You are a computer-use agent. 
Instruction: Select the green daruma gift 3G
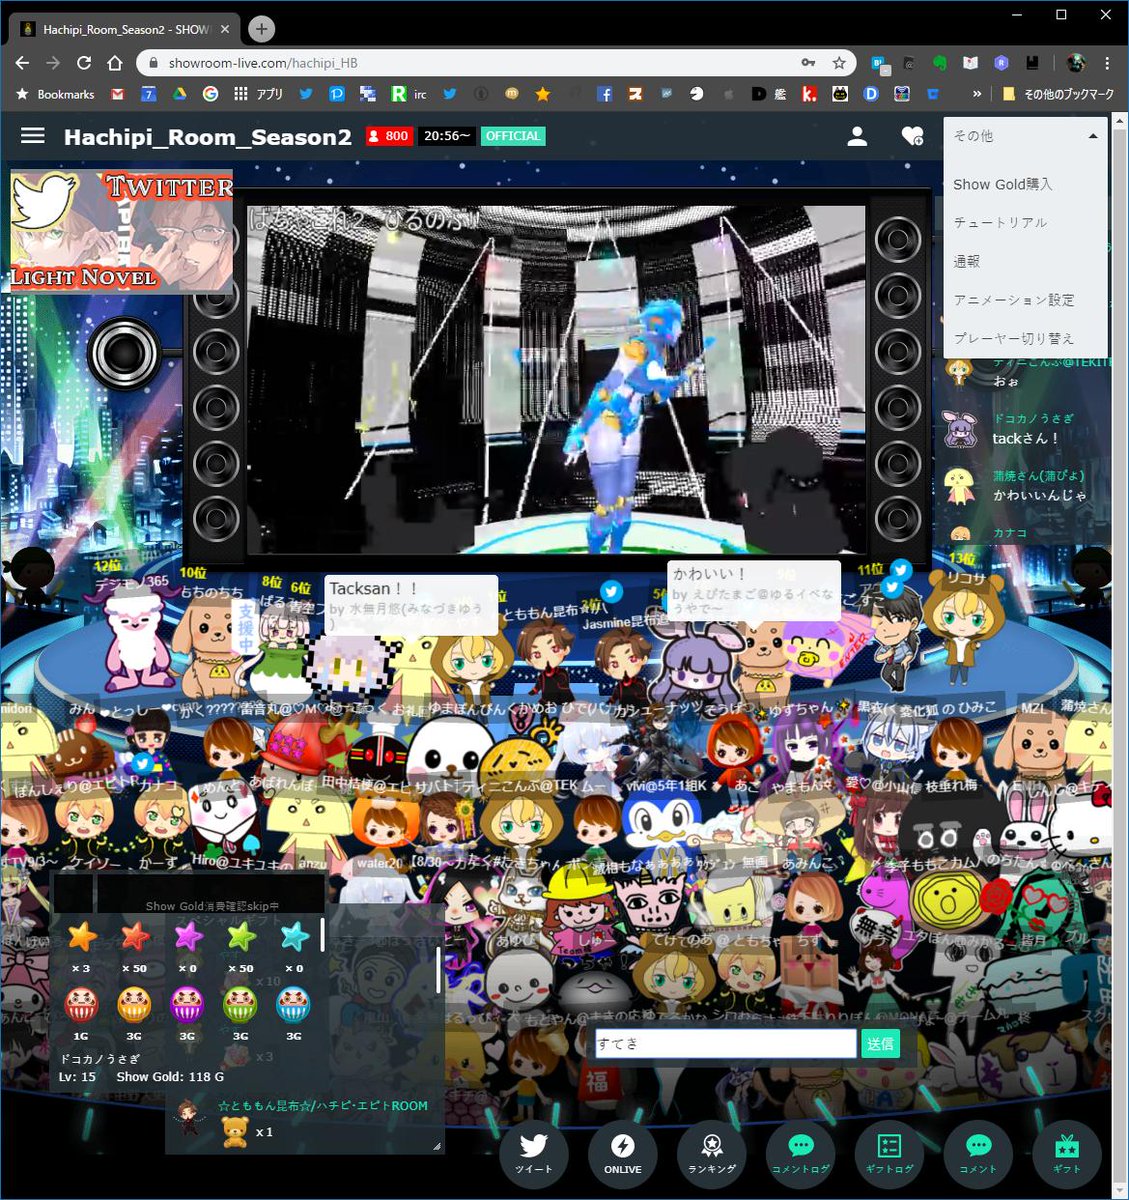[241, 1004]
